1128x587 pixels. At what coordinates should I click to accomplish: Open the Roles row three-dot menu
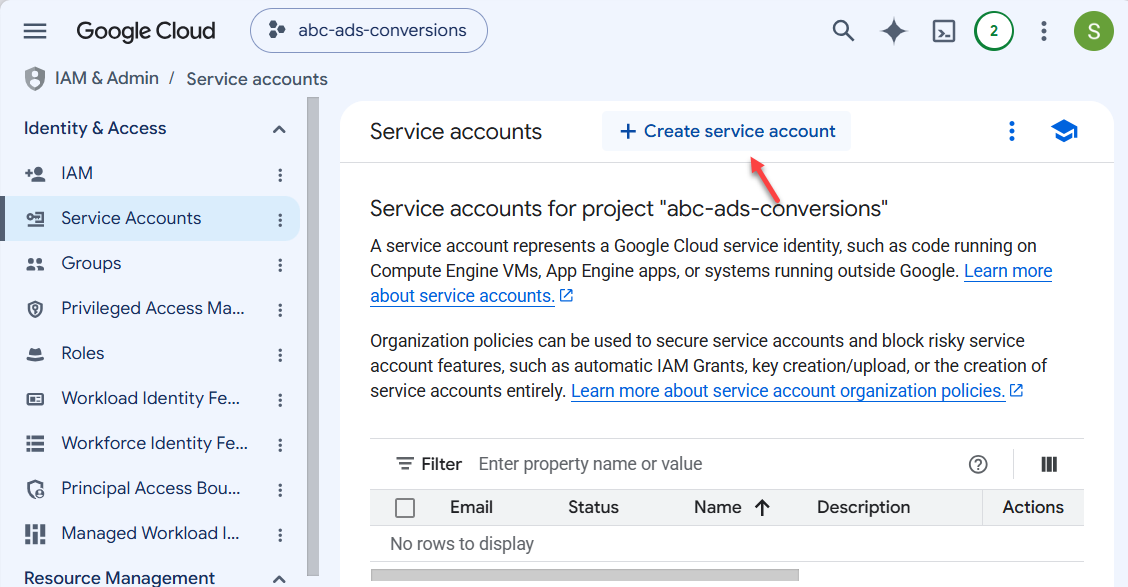click(x=280, y=355)
